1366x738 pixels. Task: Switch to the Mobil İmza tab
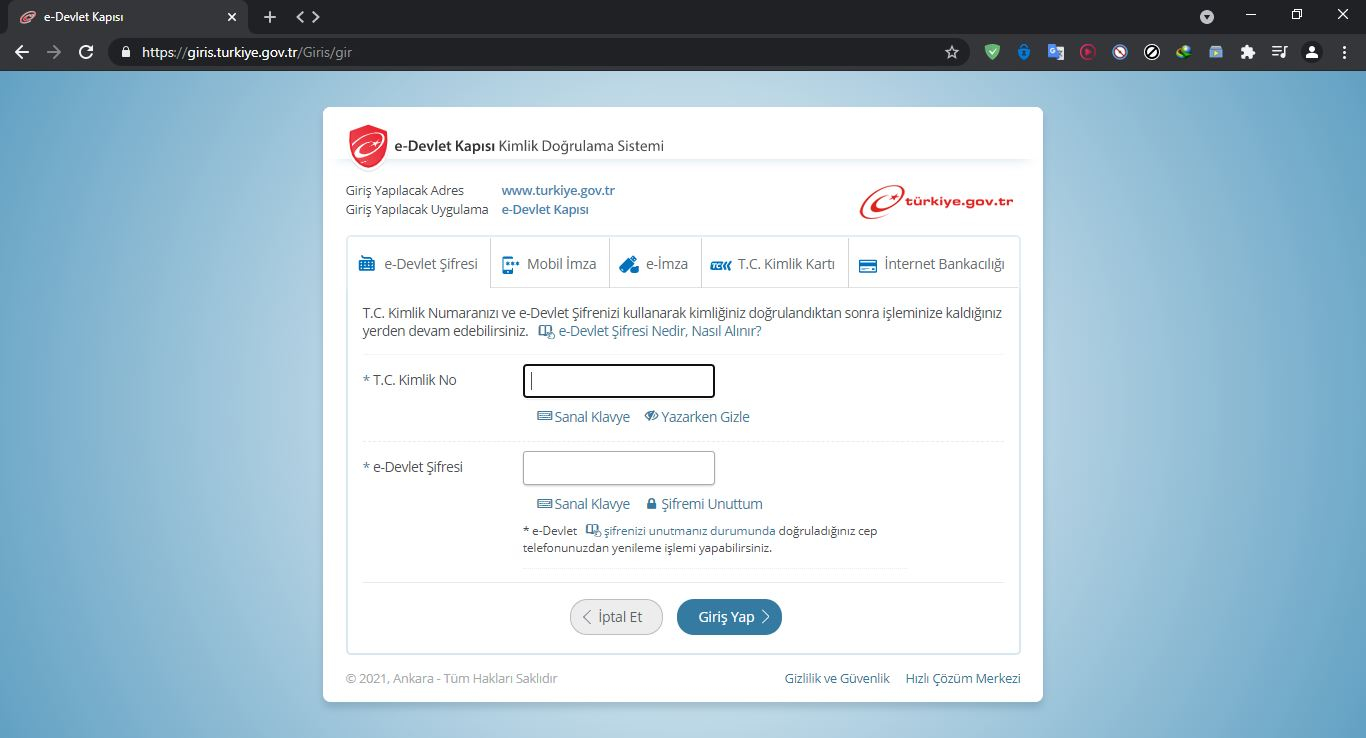(x=549, y=265)
